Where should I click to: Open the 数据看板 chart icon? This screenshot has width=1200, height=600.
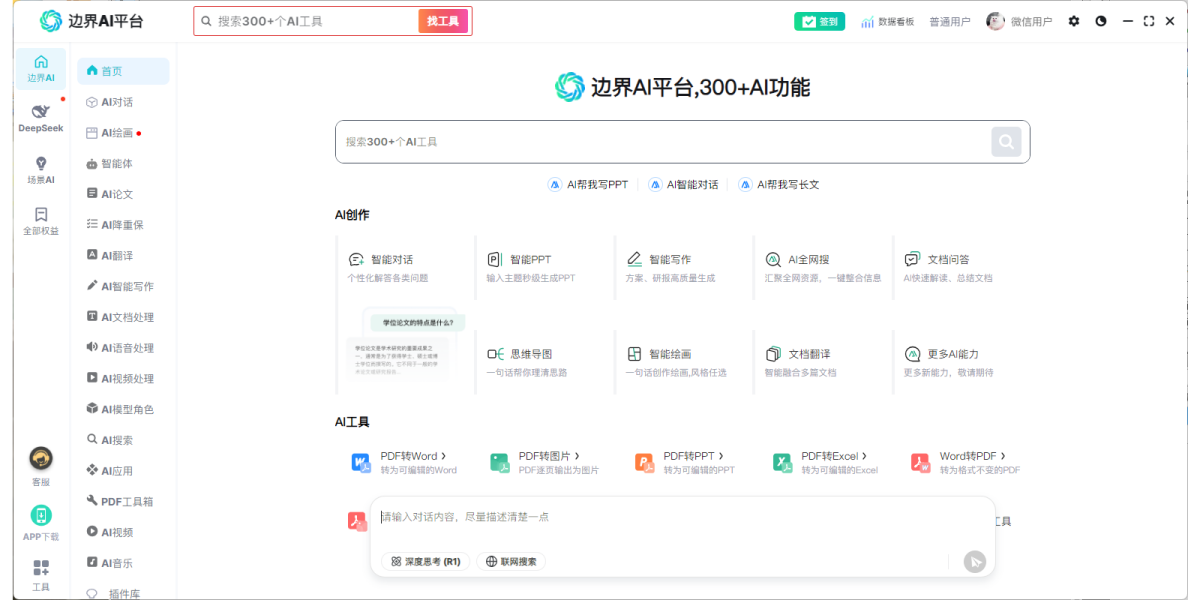pyautogui.click(x=867, y=21)
